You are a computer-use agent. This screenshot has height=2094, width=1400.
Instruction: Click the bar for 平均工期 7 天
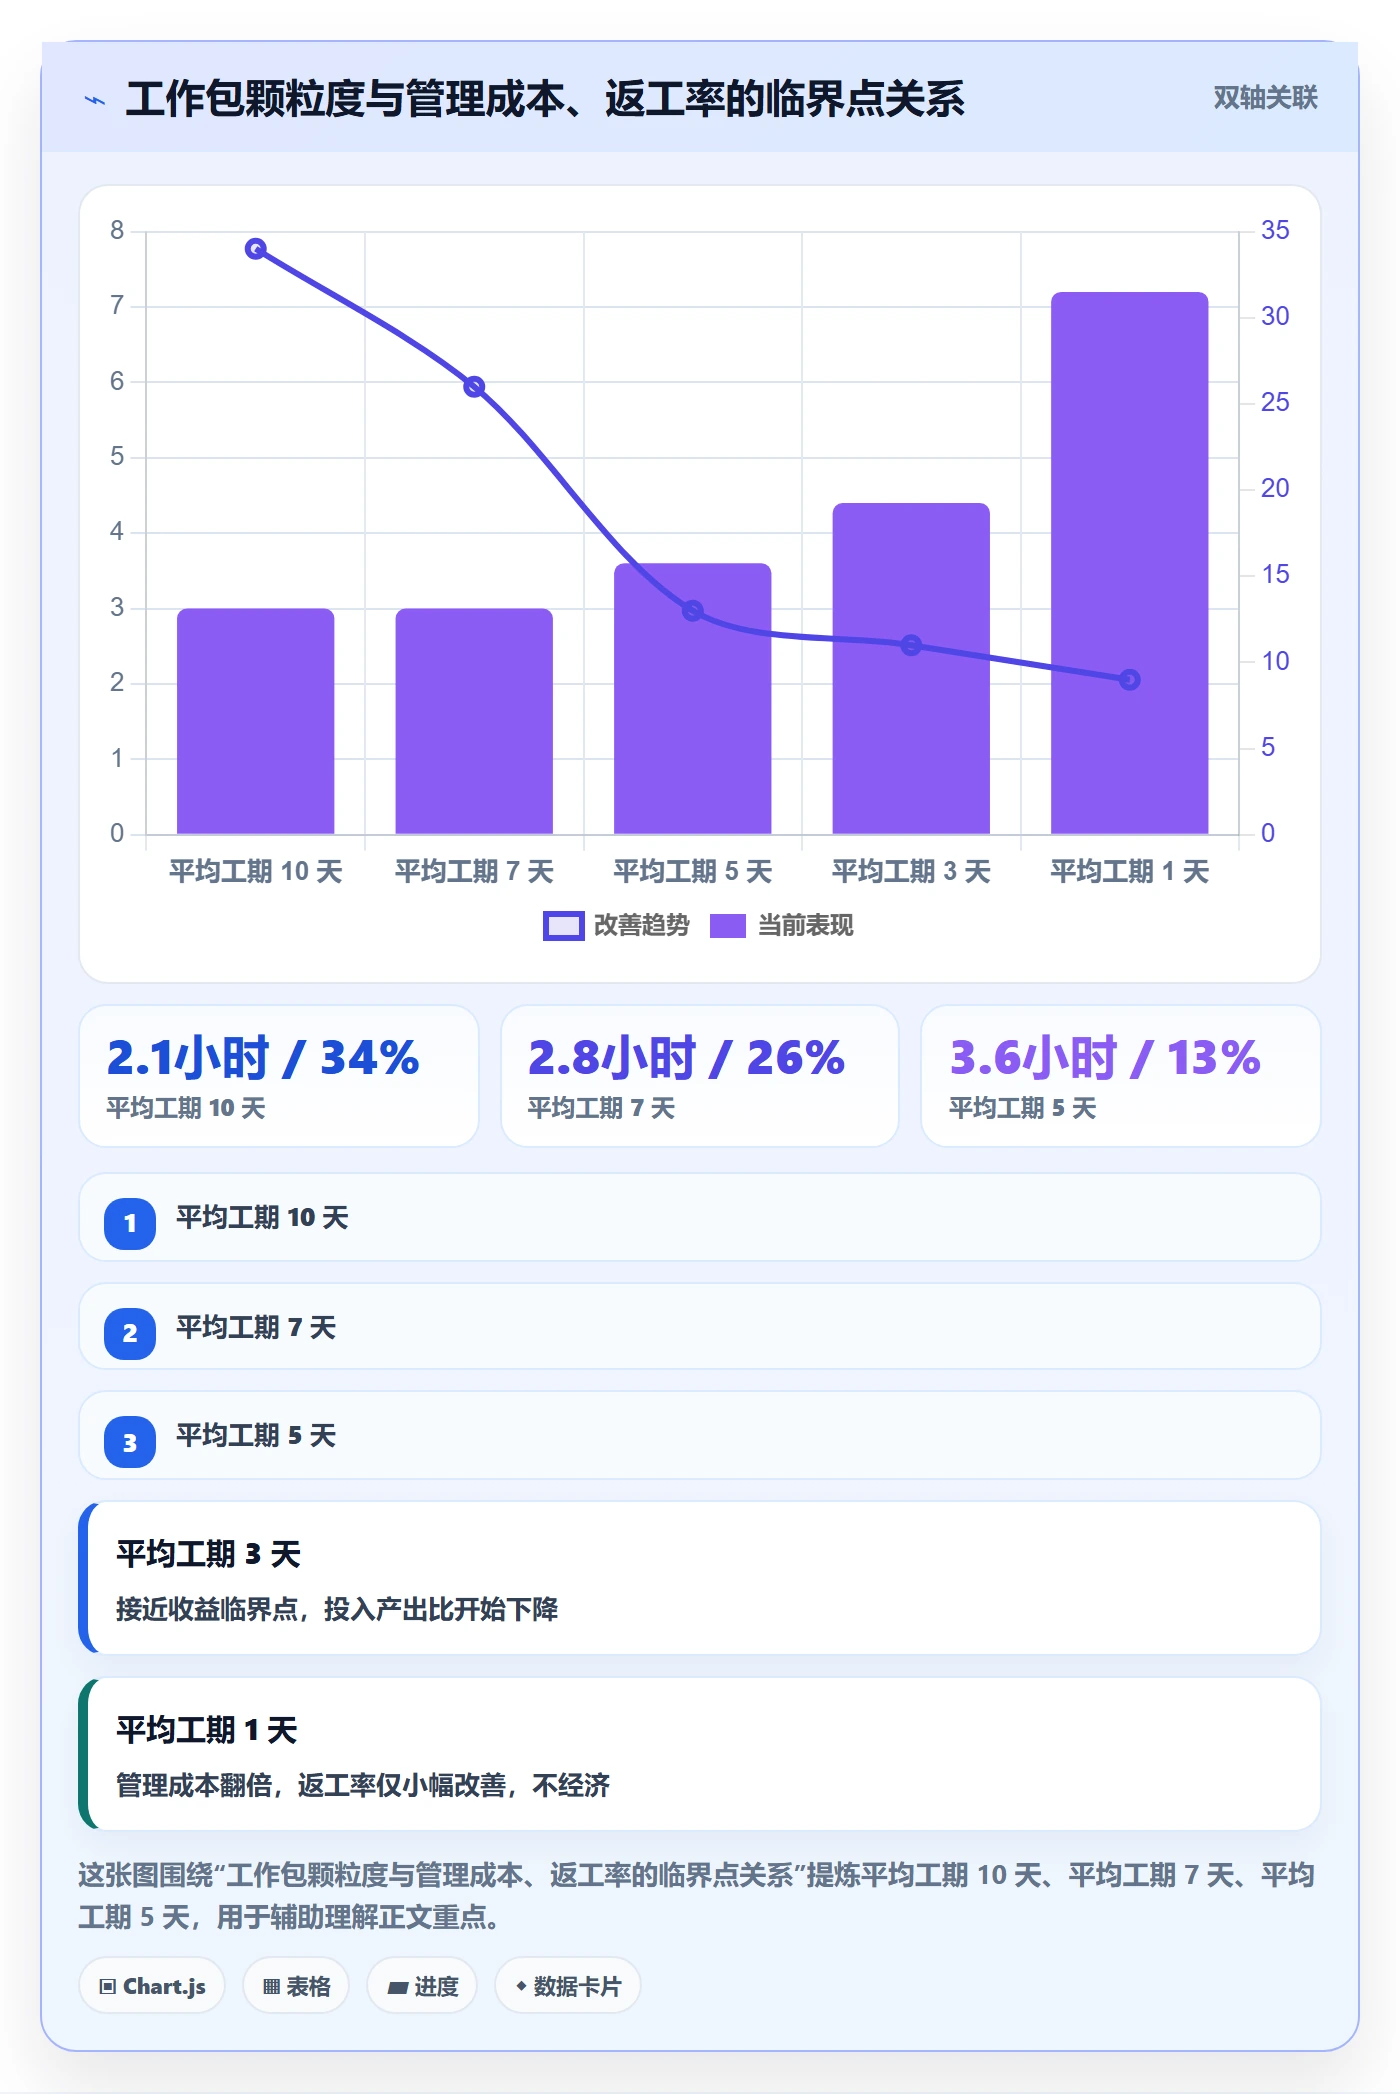click(x=474, y=721)
